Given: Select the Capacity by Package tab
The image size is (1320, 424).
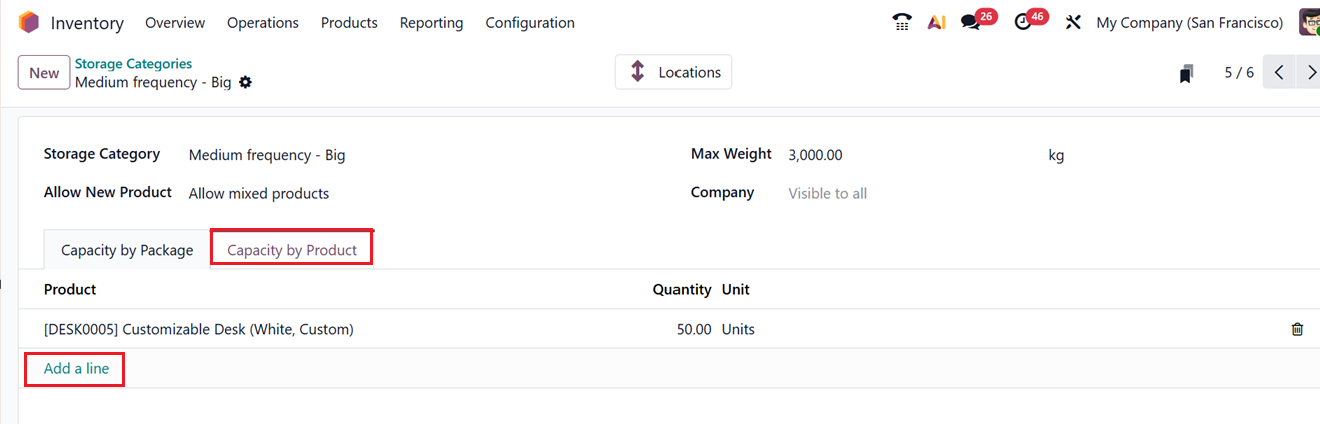Looking at the screenshot, I should click(x=127, y=250).
